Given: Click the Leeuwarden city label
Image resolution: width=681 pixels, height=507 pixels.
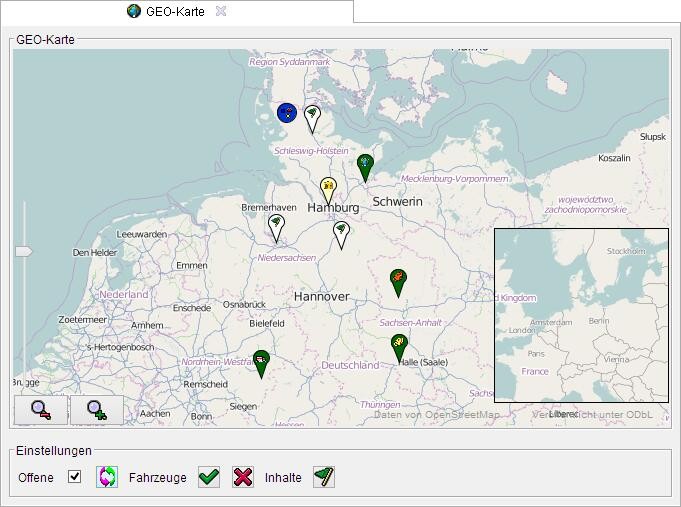Looking at the screenshot, I should (142, 234).
